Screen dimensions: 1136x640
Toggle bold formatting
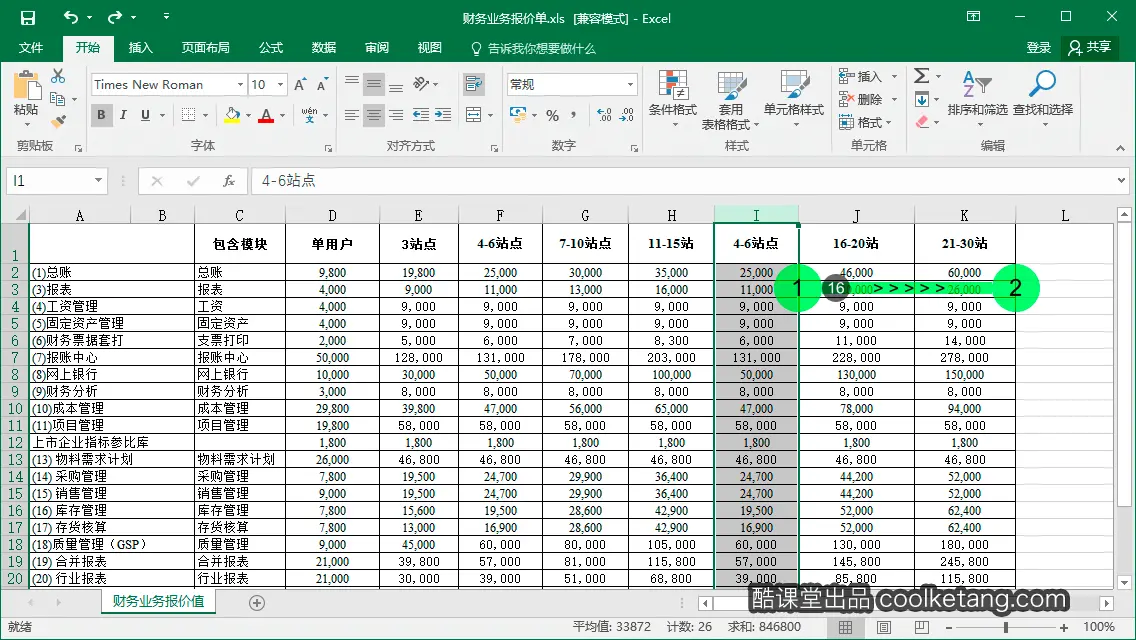pyautogui.click(x=101, y=115)
